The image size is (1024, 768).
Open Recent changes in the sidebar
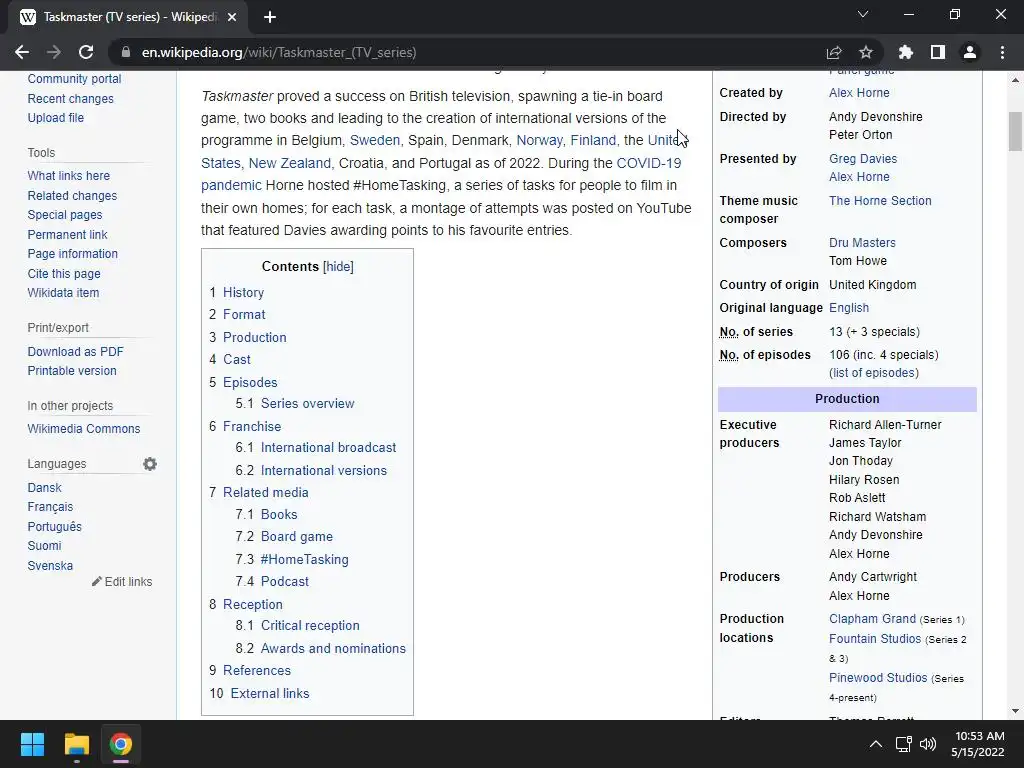tap(71, 99)
